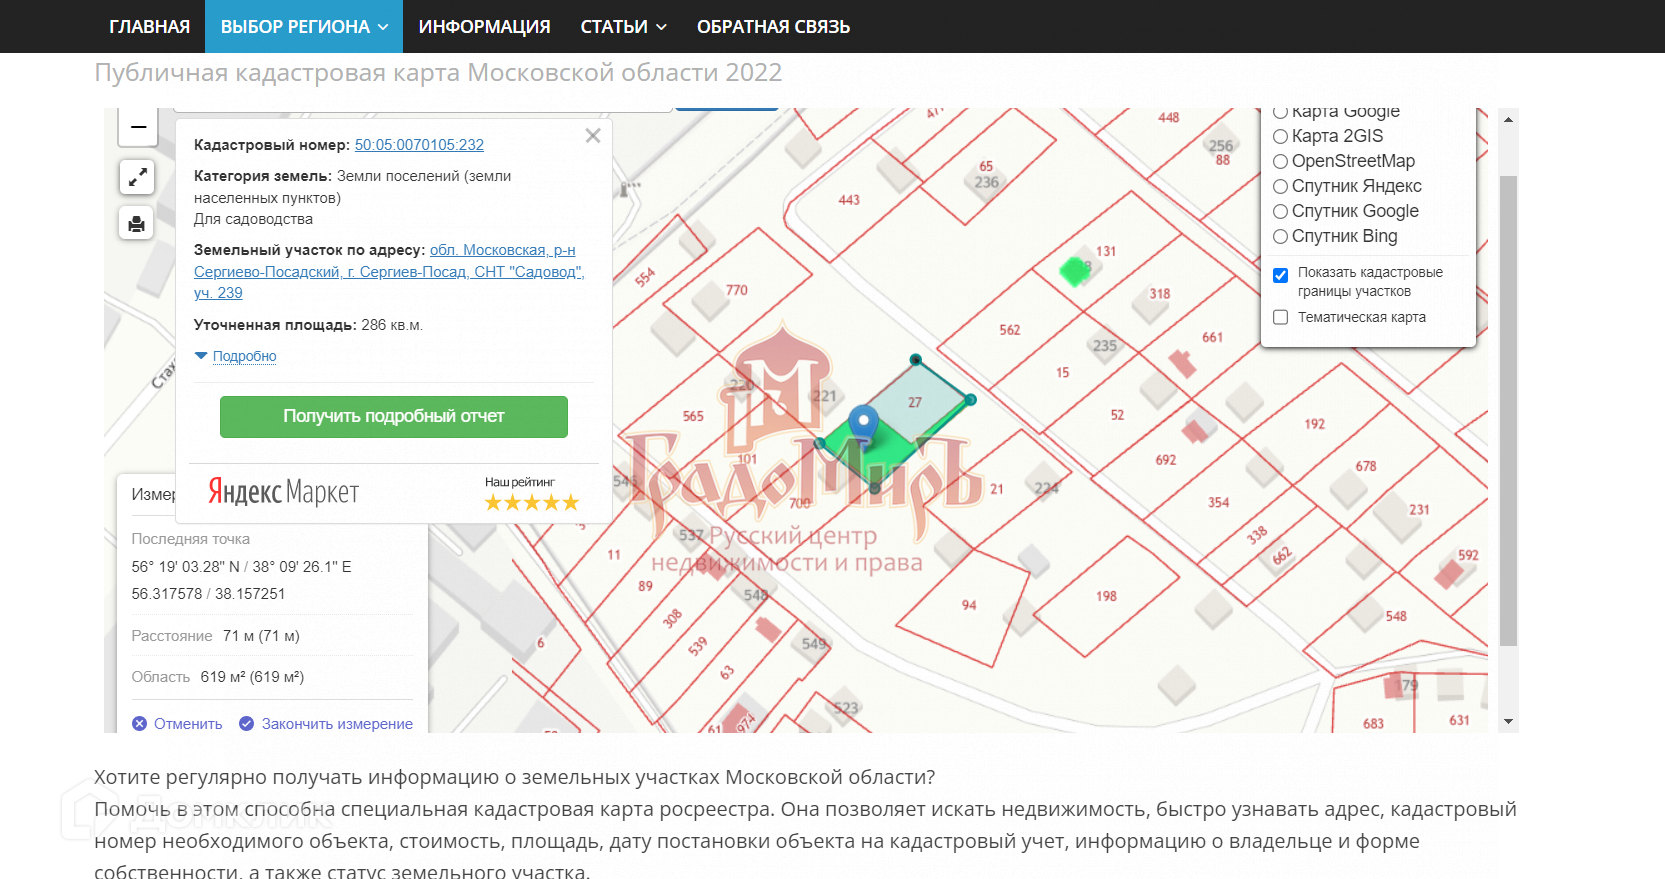Image resolution: width=1665 pixels, height=879 pixels.
Task: Open the land plot address link
Action: click(389, 271)
